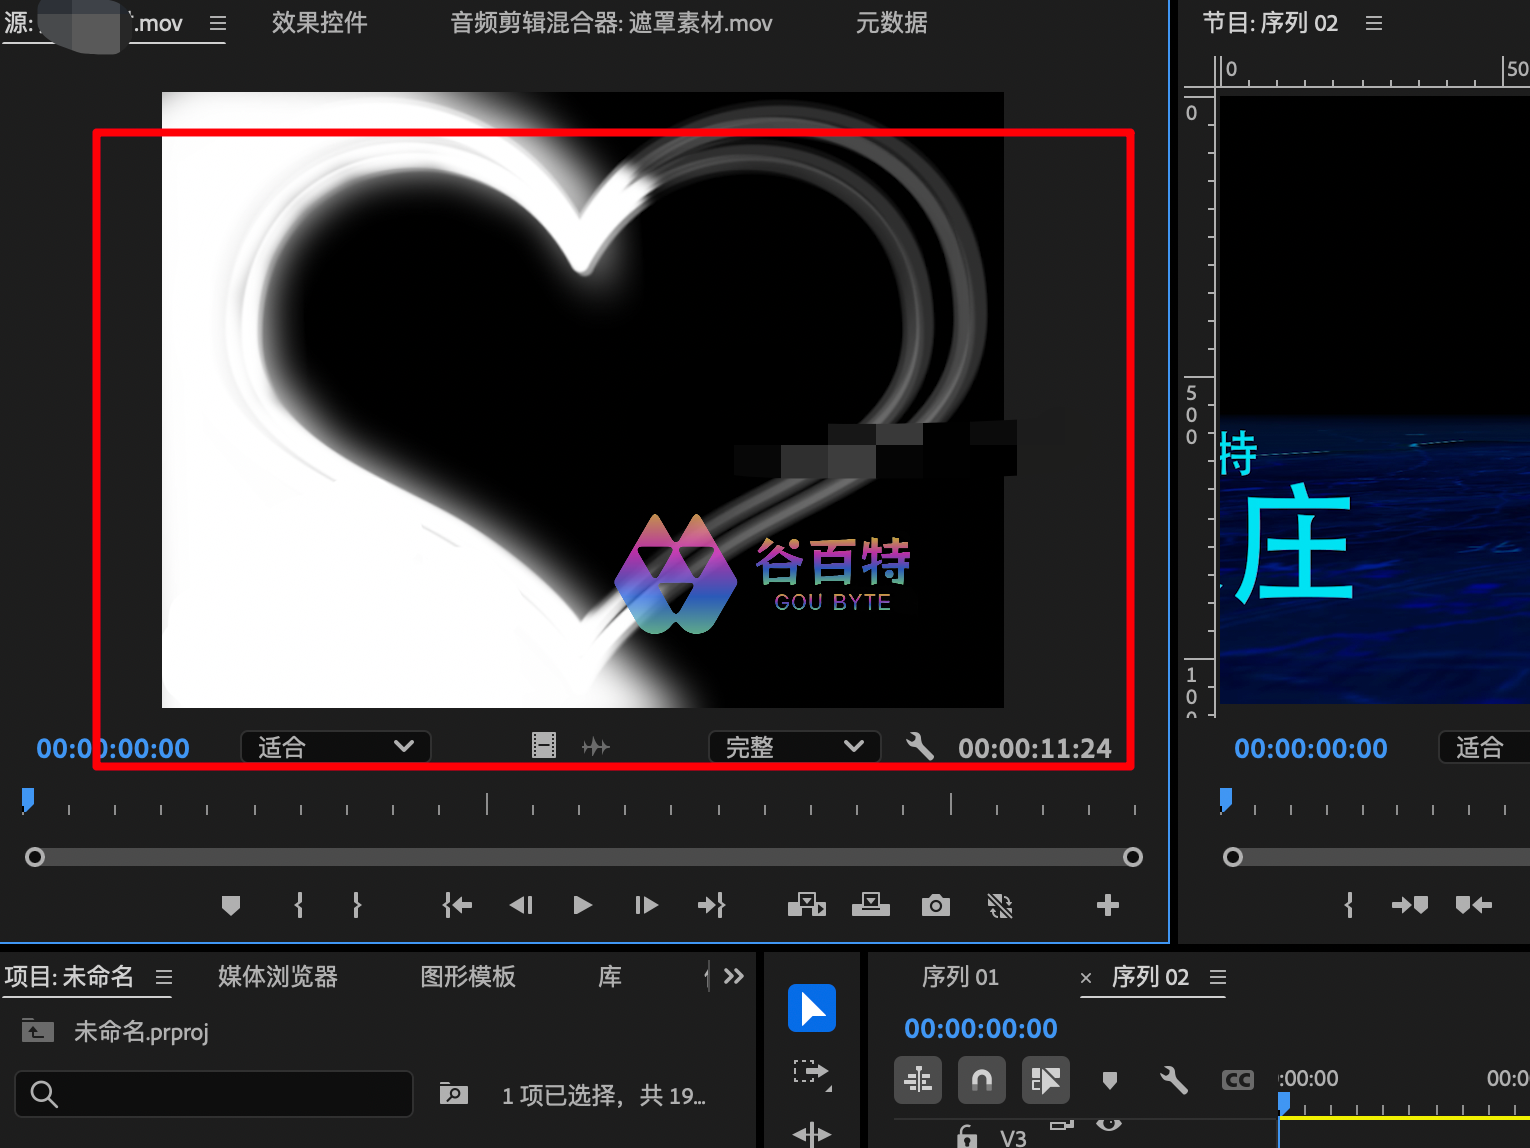
Task: Switch to the 效果控件 tab
Action: [319, 23]
